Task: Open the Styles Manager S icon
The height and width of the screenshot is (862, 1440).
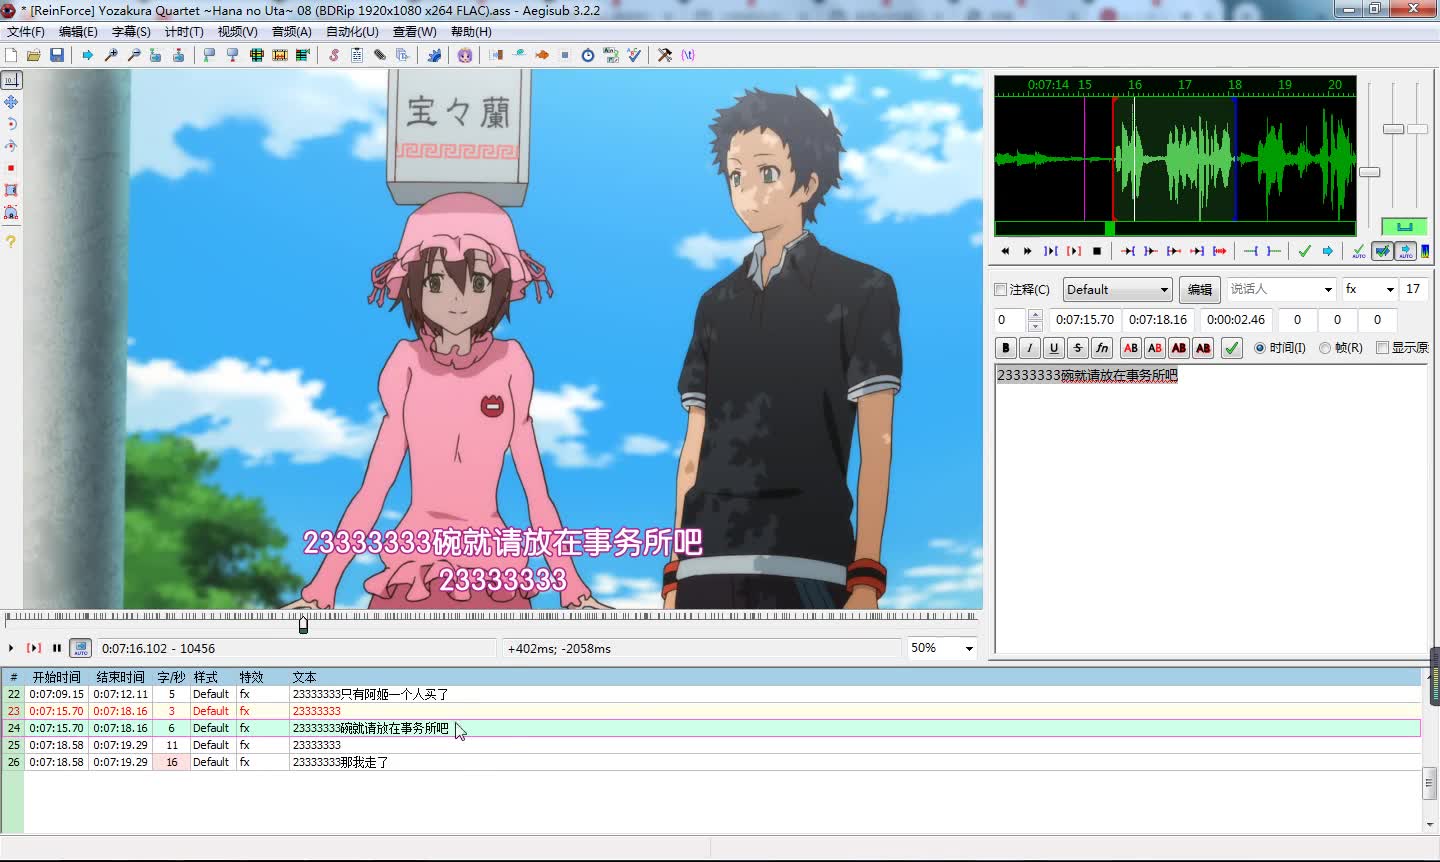Action: tap(334, 55)
